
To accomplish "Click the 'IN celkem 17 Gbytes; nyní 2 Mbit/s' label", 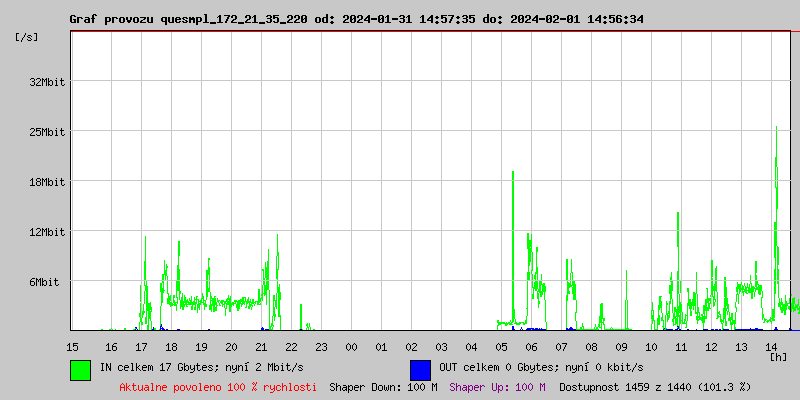I will pos(202,367).
